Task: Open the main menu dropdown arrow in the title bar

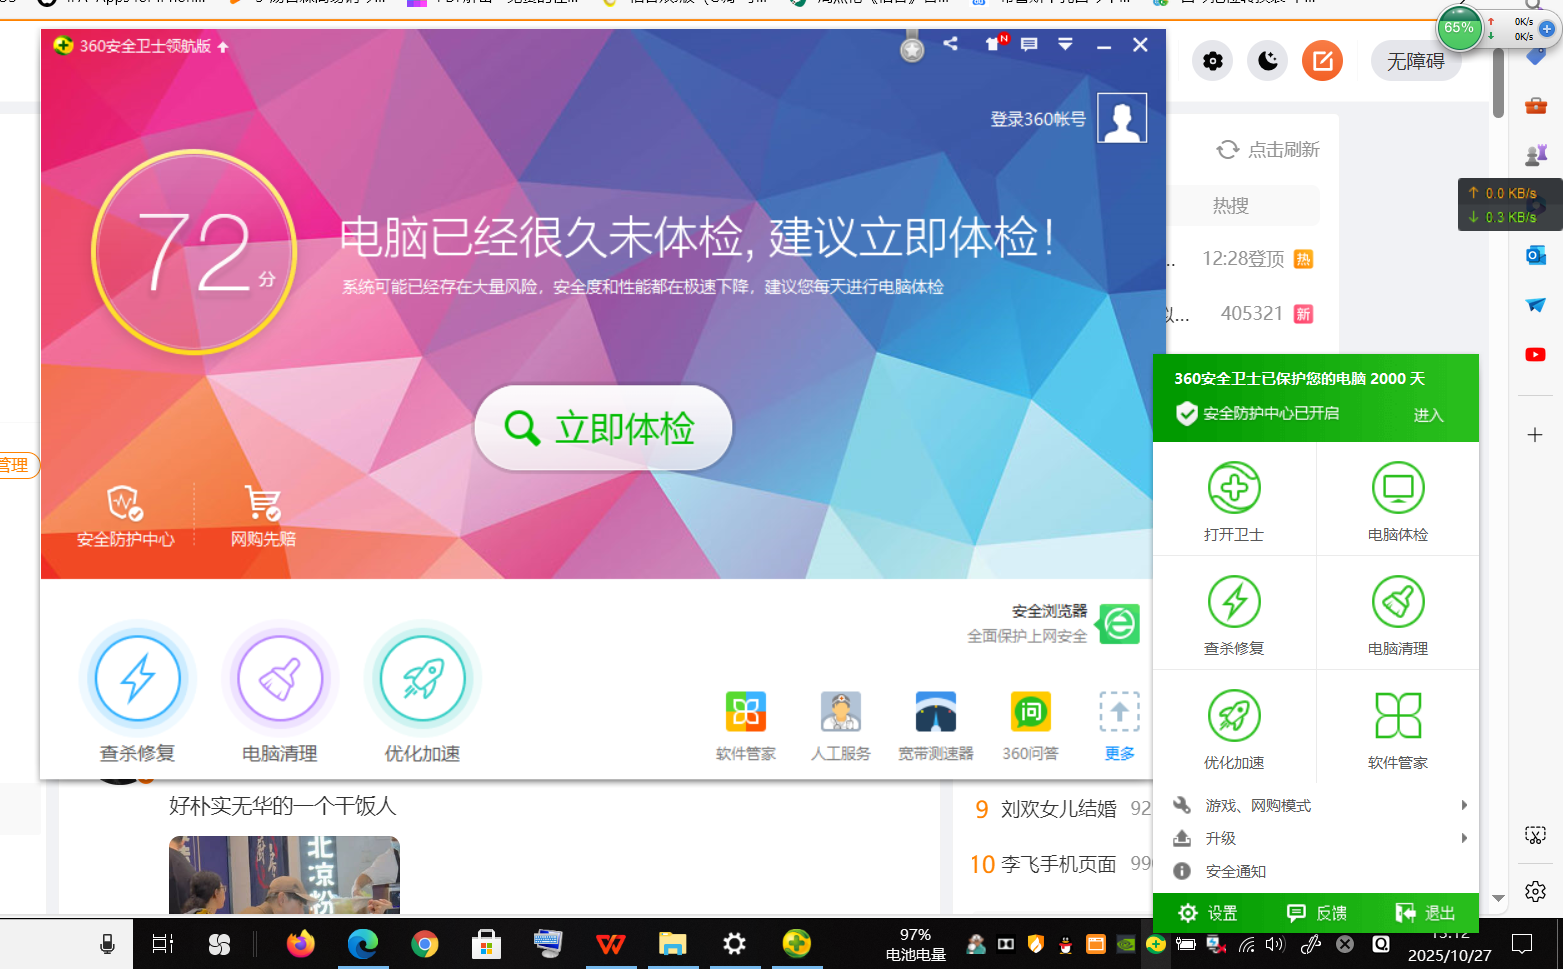Action: 1066,44
